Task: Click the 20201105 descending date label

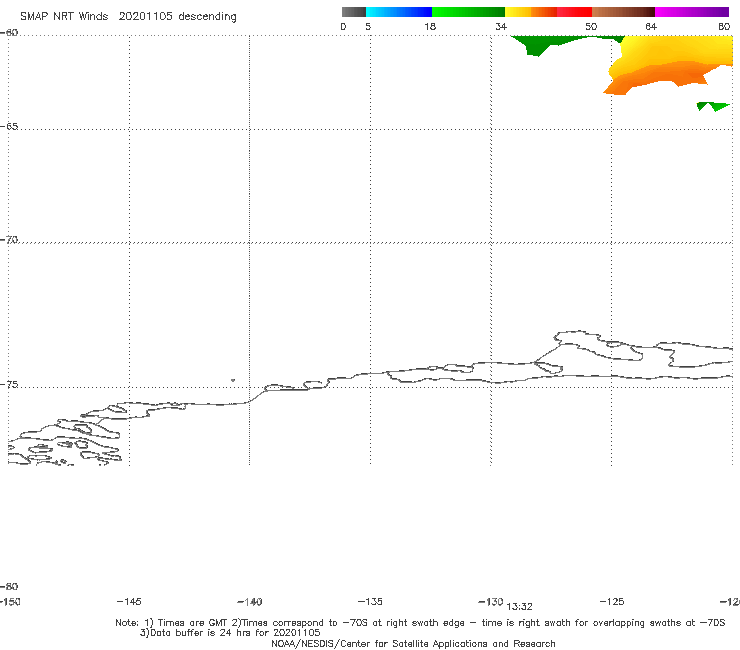Action: click(177, 17)
